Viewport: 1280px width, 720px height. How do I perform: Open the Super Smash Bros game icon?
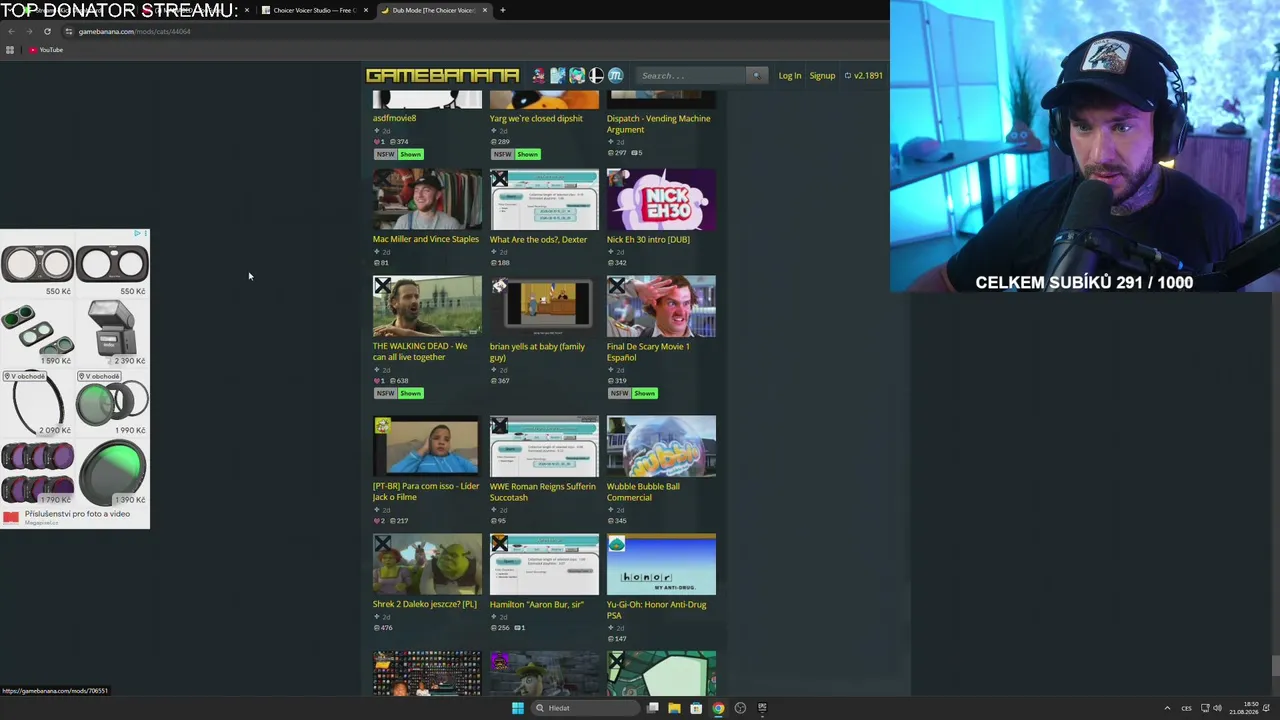[596, 76]
